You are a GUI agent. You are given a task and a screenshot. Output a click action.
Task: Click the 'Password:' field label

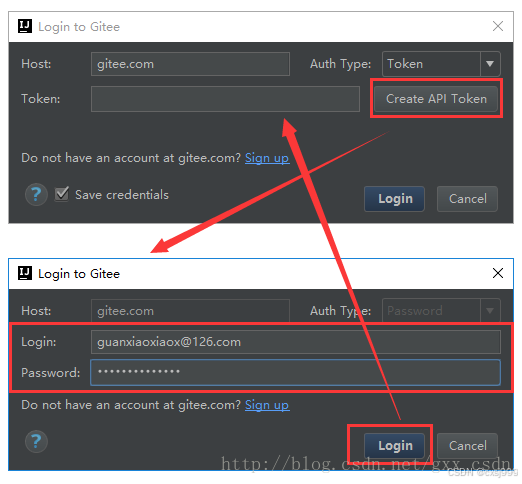(51, 373)
